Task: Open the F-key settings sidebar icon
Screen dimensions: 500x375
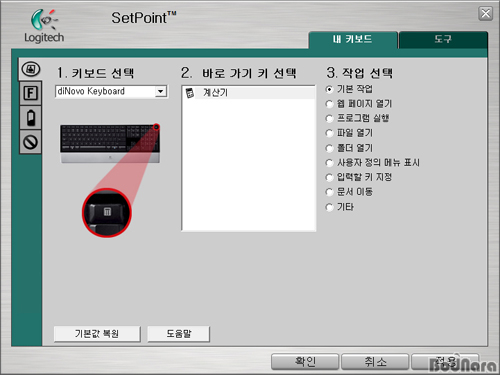Action: coord(30,93)
